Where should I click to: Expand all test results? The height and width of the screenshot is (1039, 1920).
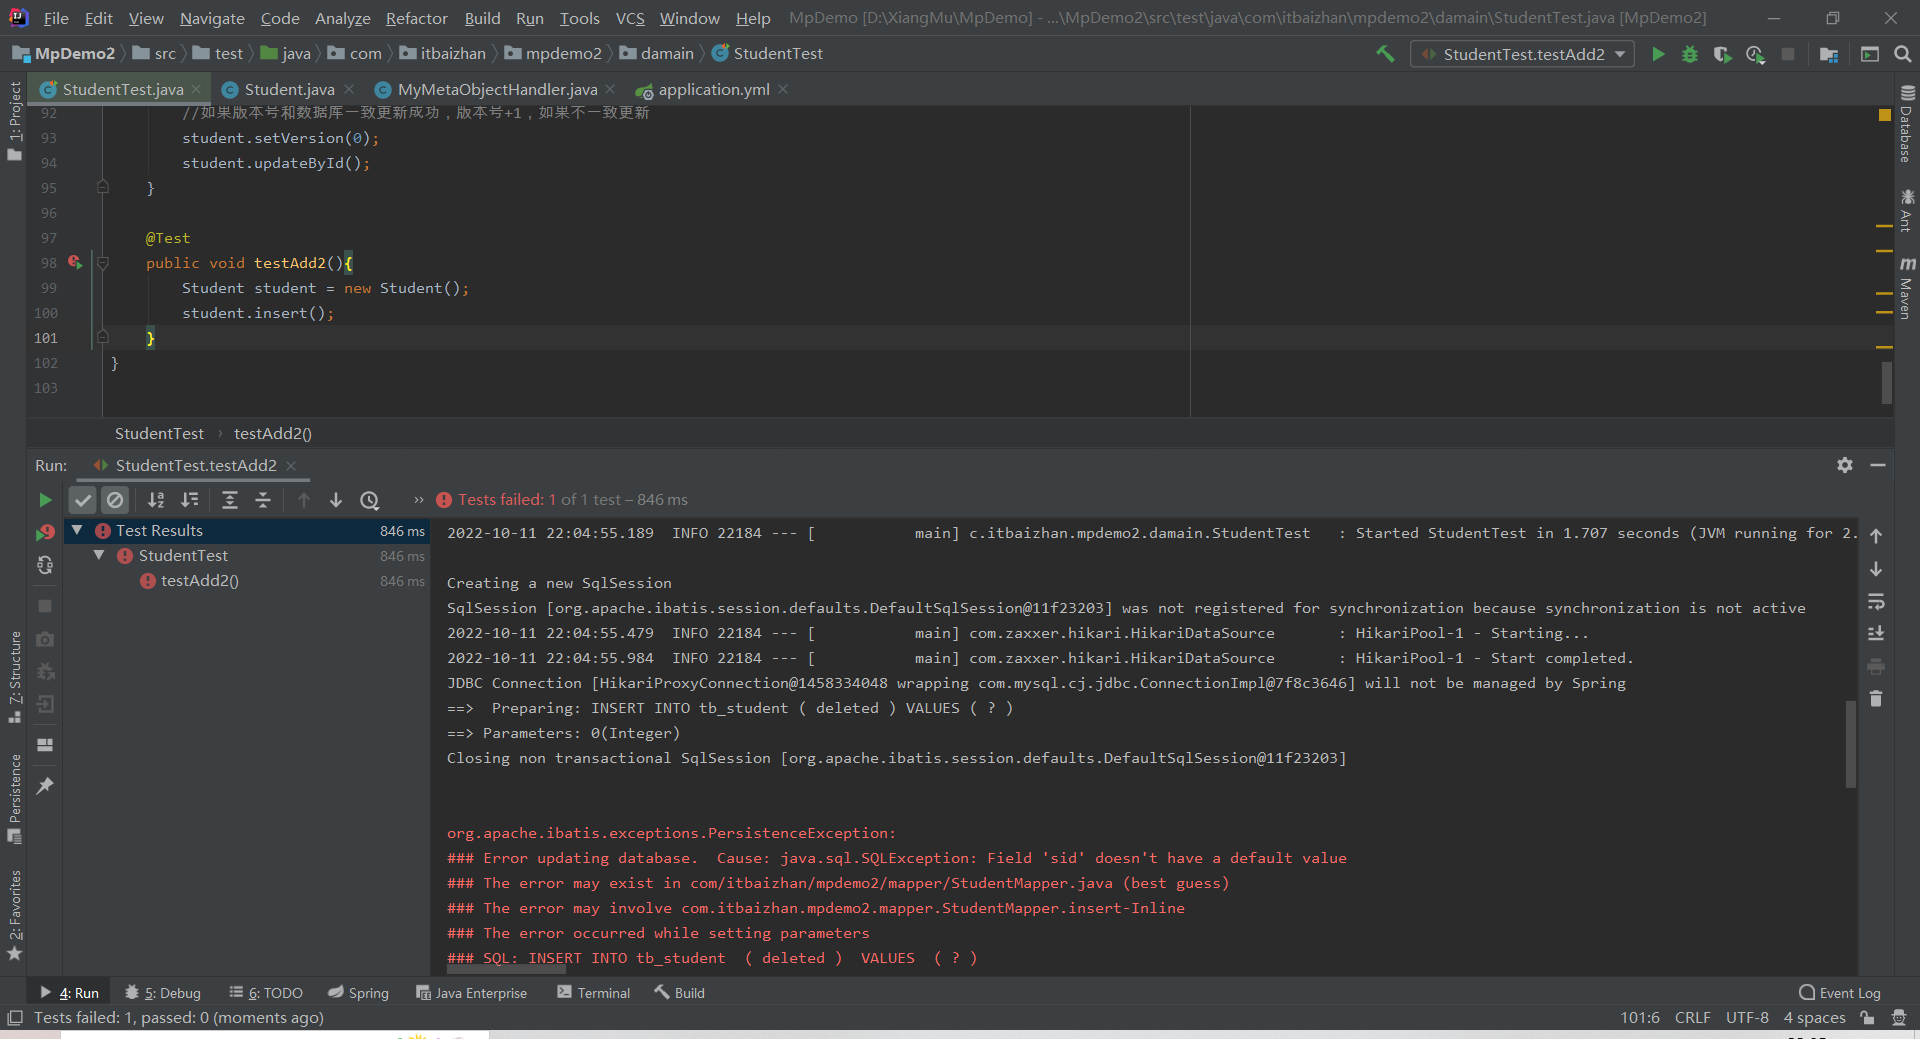[230, 500]
